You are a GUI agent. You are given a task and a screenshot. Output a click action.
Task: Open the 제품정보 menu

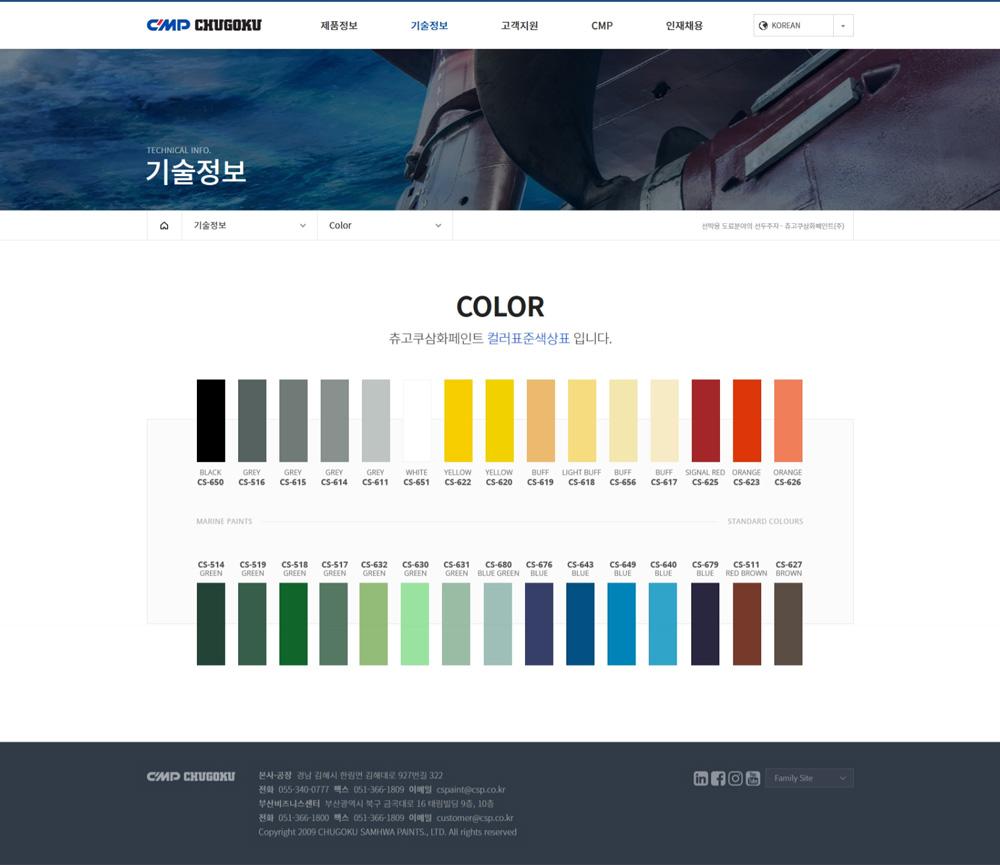click(339, 25)
